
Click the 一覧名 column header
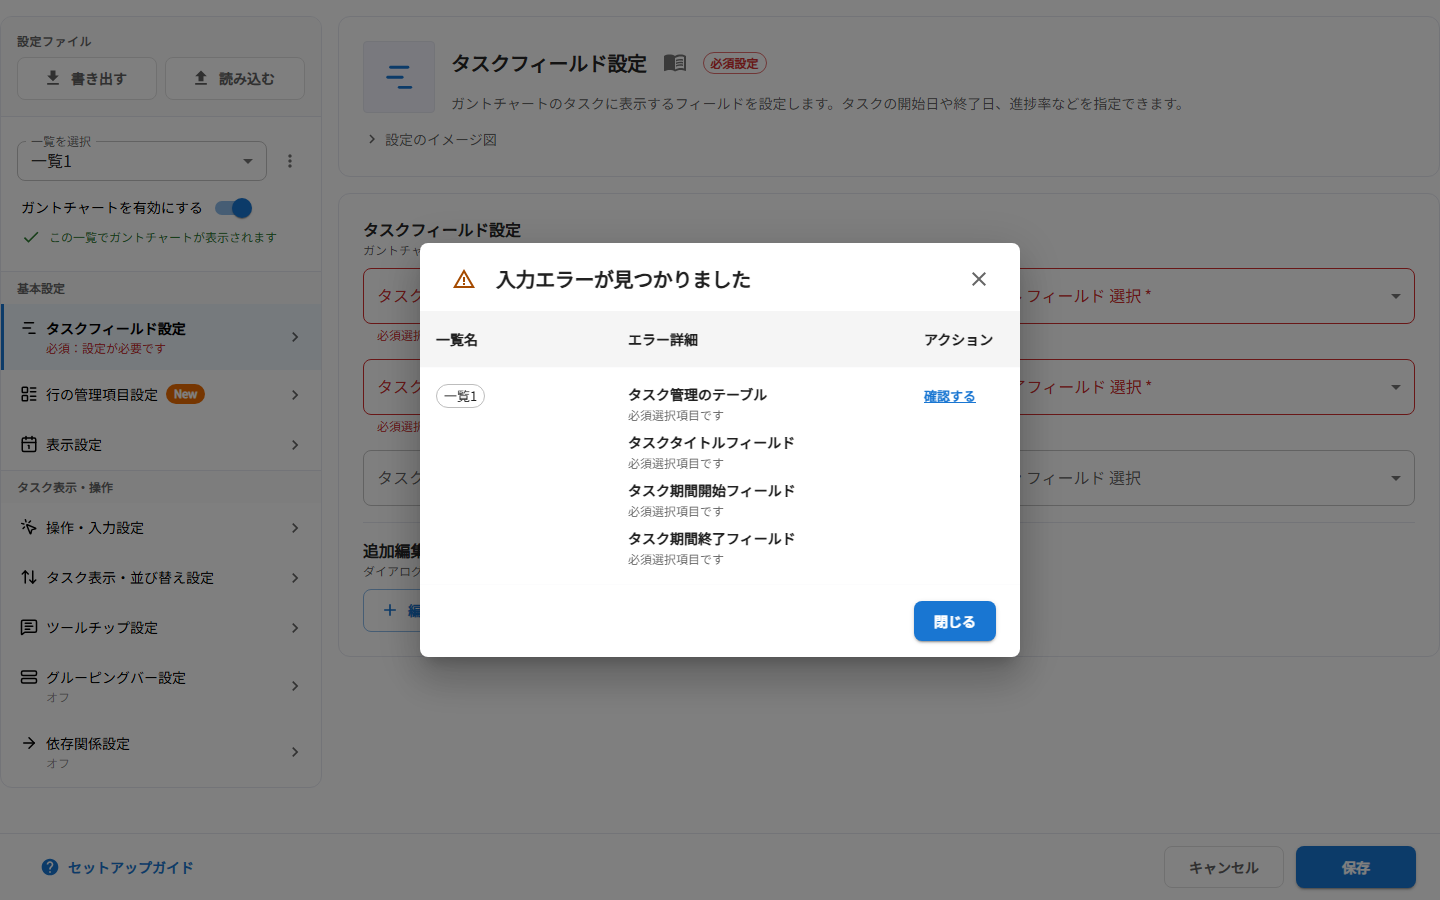(x=457, y=340)
